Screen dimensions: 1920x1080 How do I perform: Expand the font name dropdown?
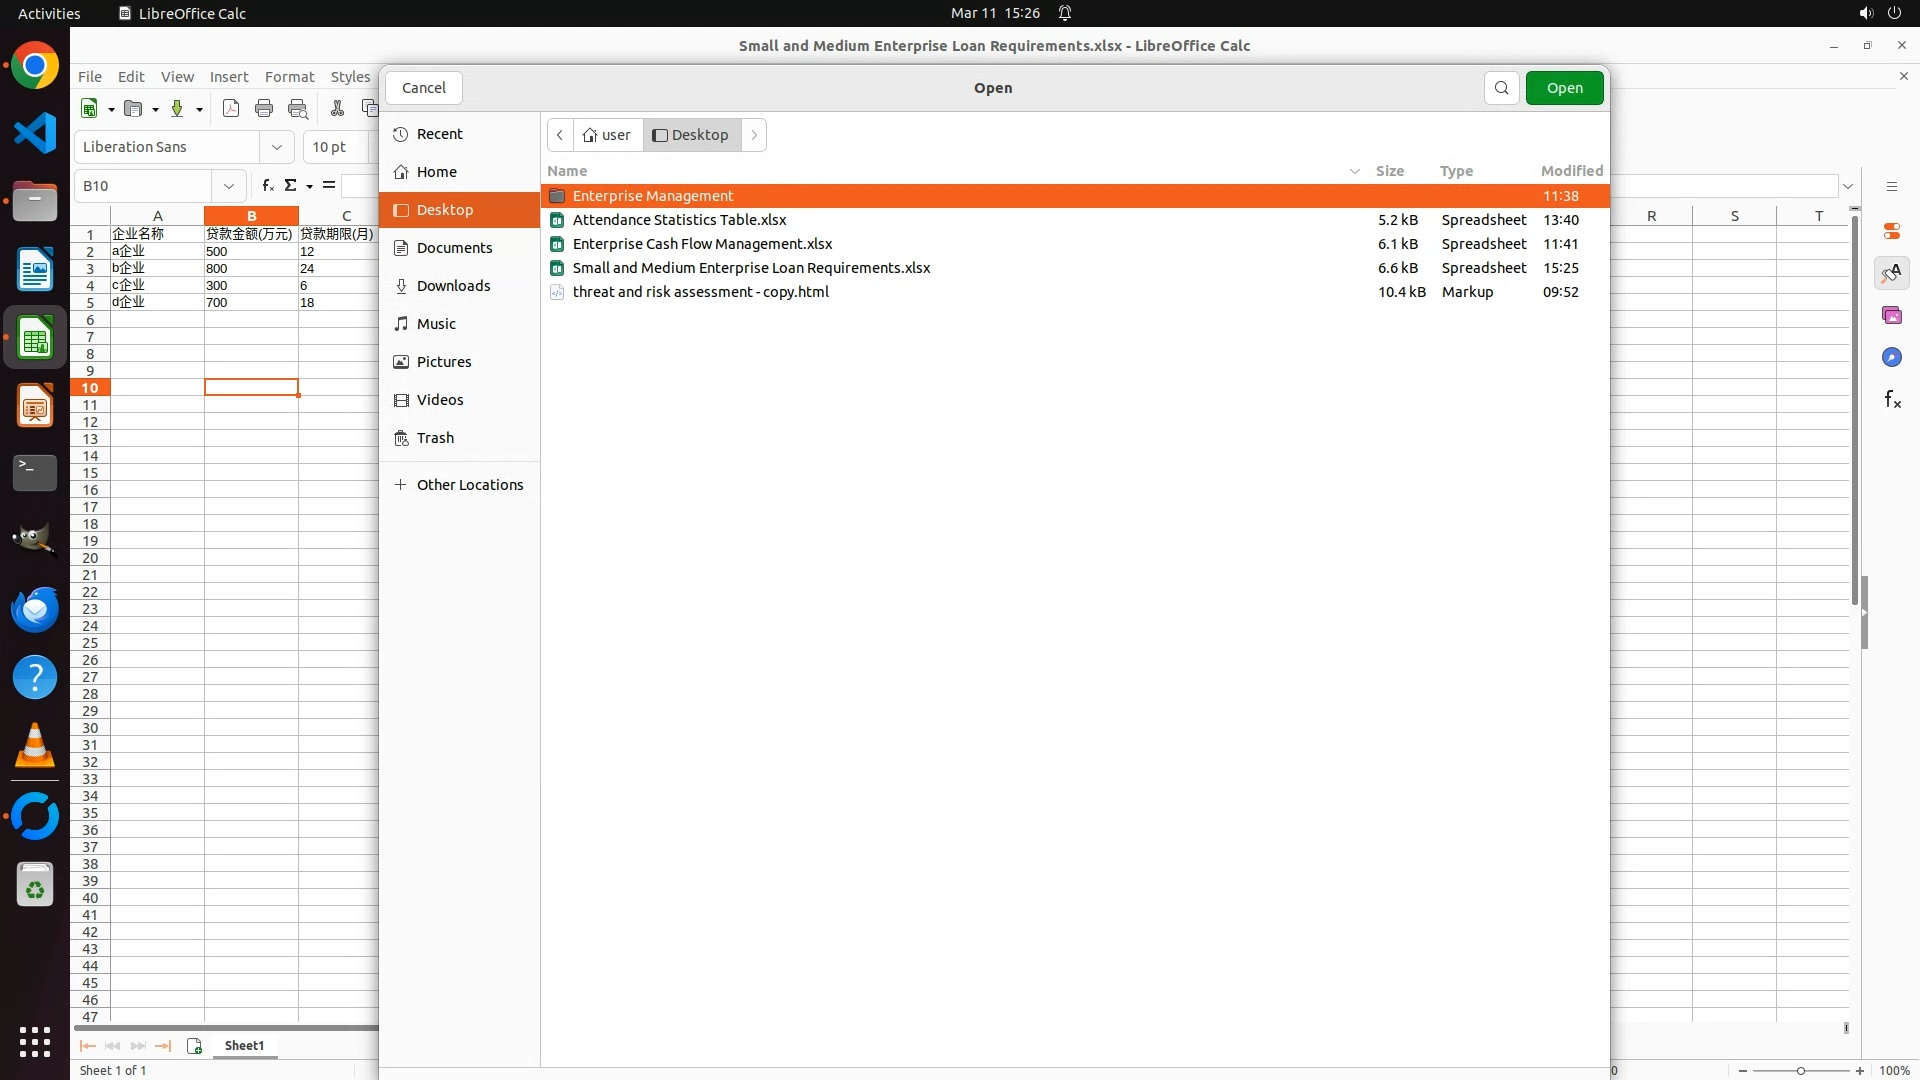point(277,147)
